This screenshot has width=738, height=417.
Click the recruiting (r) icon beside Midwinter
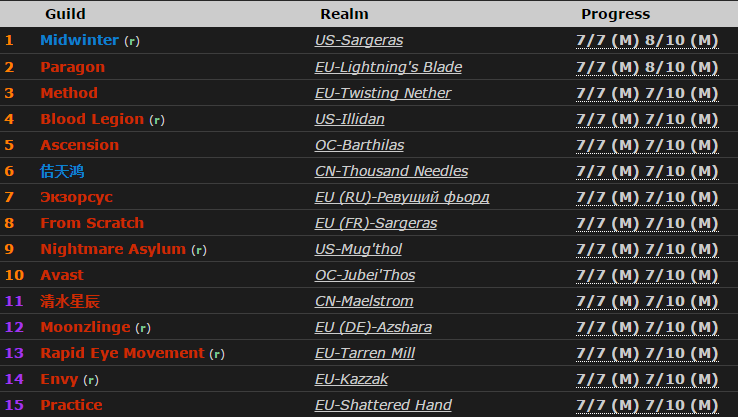pos(132,42)
